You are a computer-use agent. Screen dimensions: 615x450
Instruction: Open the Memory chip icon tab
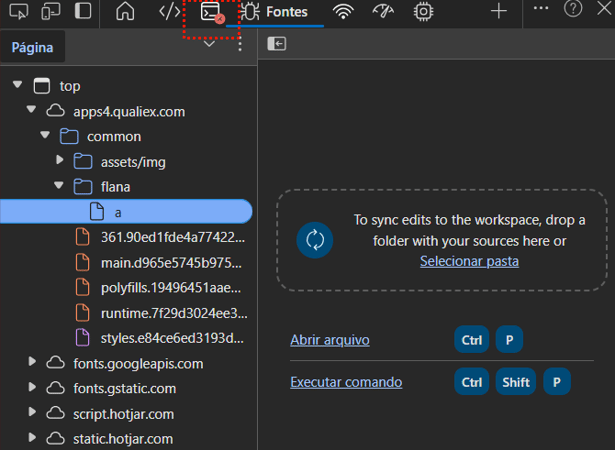tap(424, 12)
